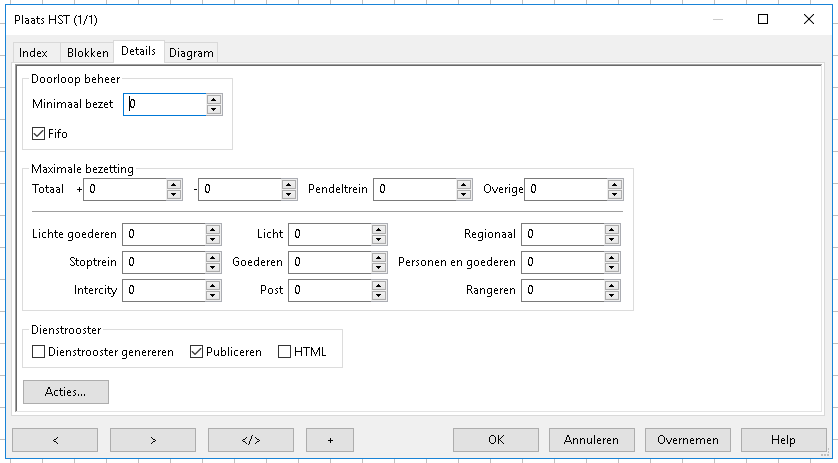This screenshot has height=463, width=838.
Task: Increase Overige value with up arrow
Action: 611,184
